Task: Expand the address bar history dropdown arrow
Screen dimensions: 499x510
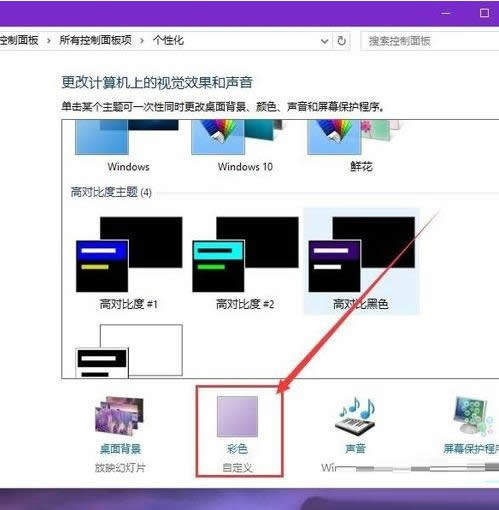Action: (x=324, y=41)
